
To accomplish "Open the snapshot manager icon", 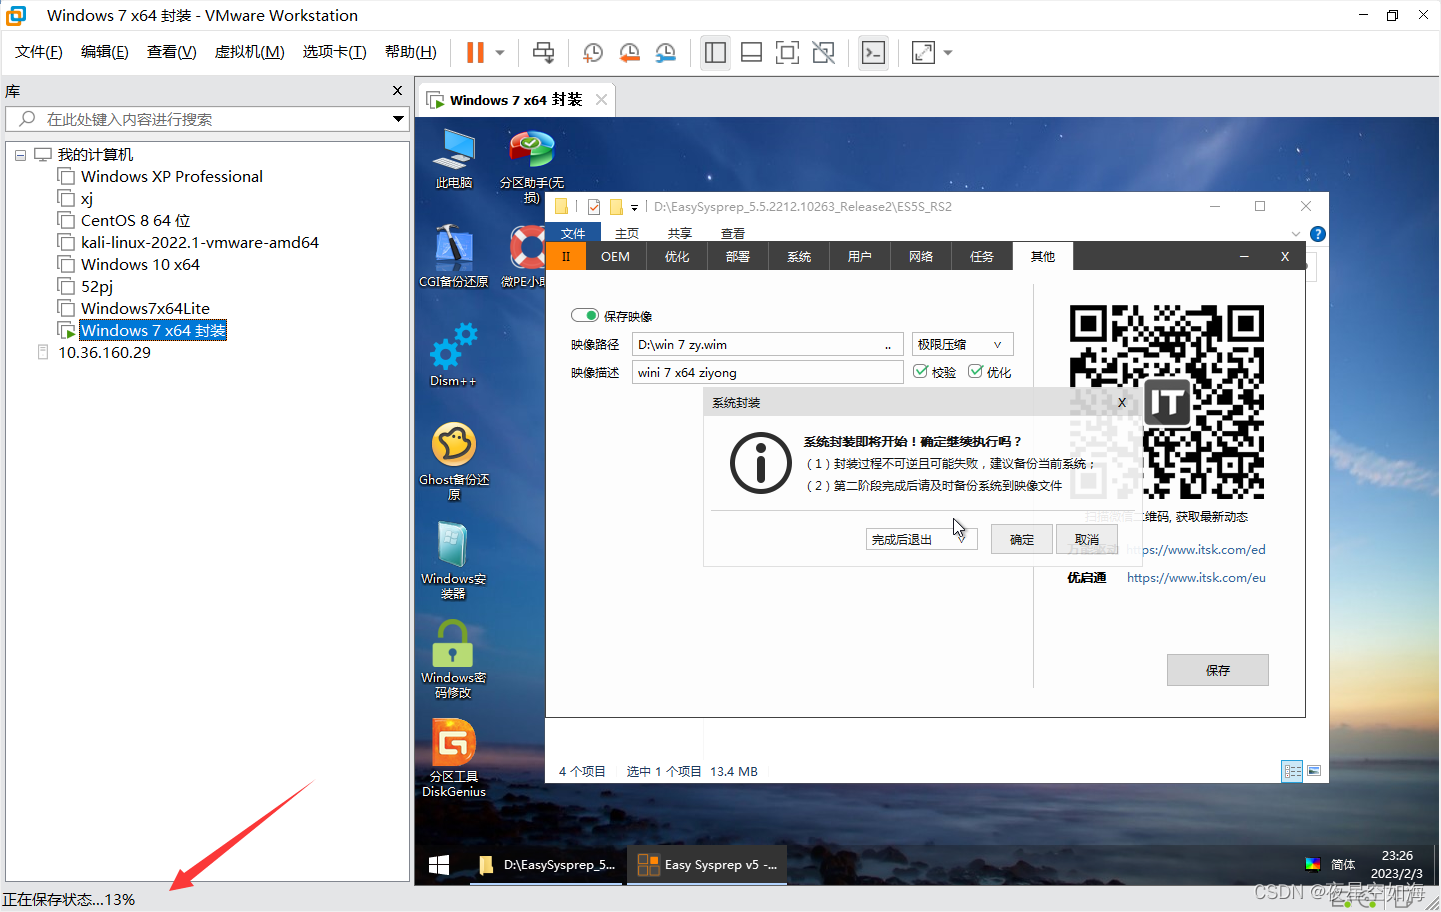I will 666,52.
